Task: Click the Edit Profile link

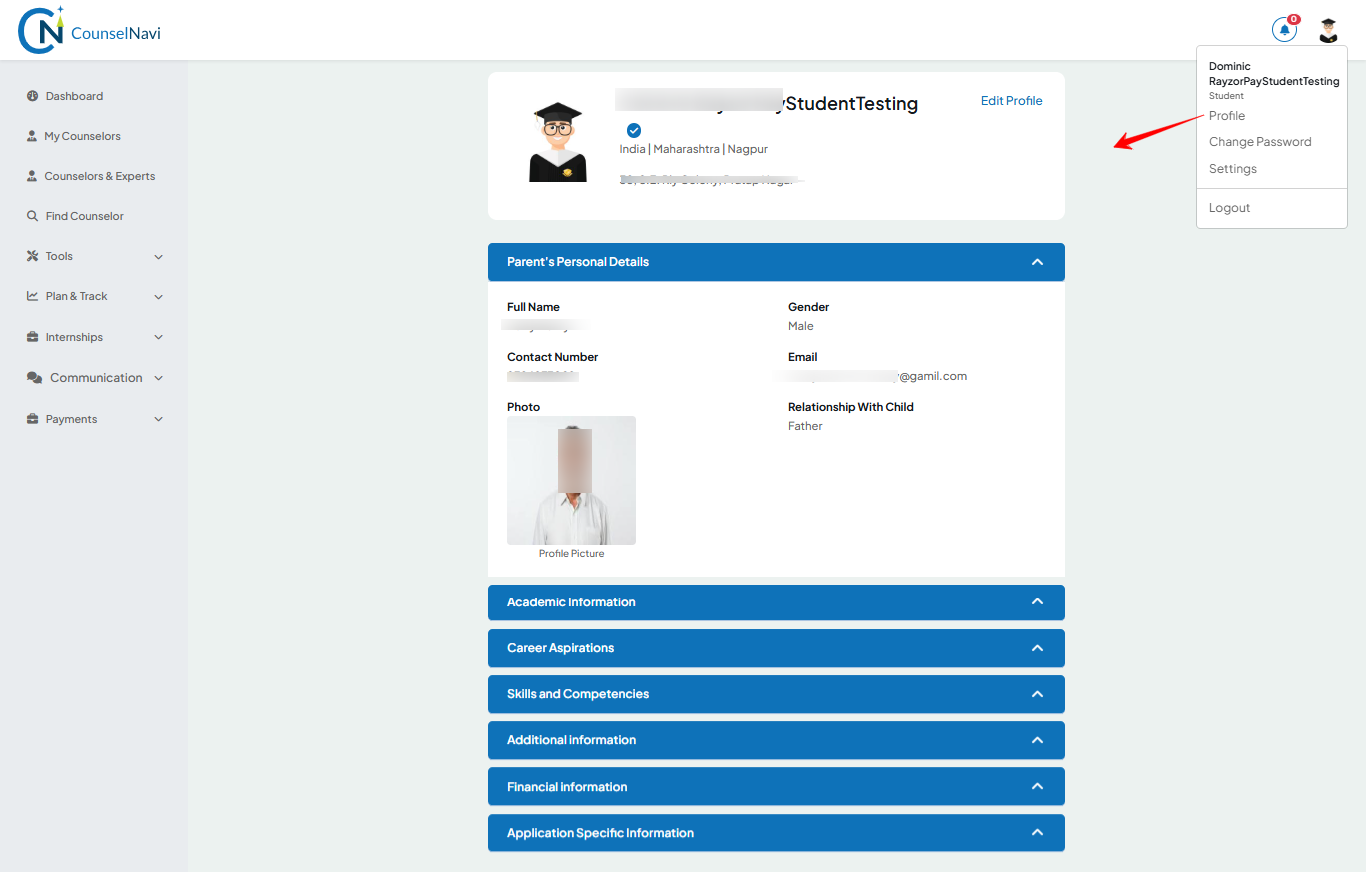Action: tap(1011, 100)
